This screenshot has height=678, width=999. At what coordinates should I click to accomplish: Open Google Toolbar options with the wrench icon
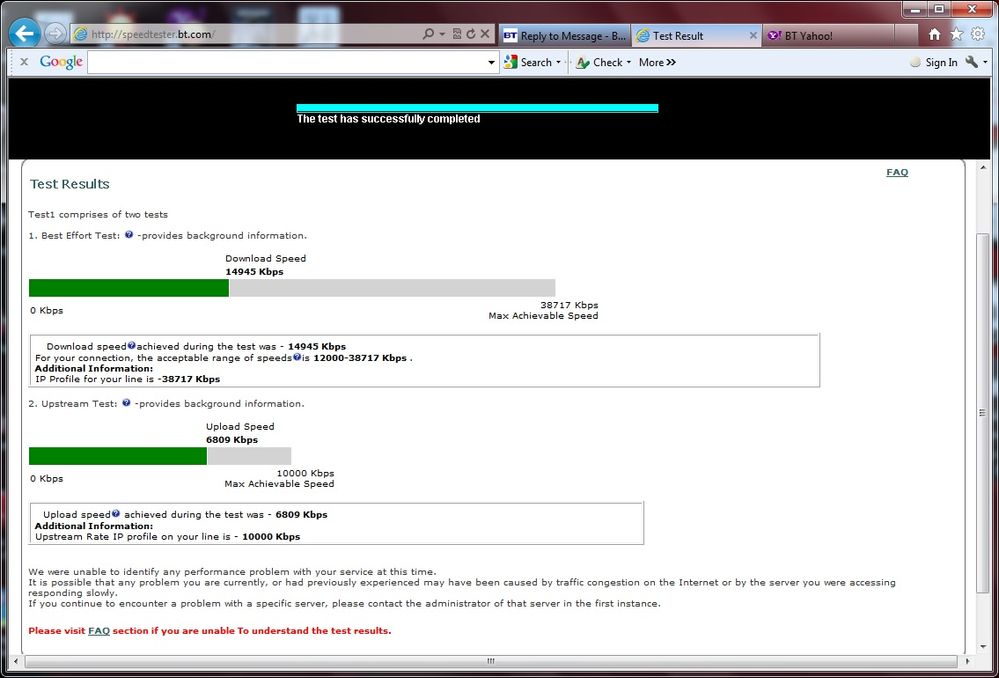pyautogui.click(x=971, y=62)
